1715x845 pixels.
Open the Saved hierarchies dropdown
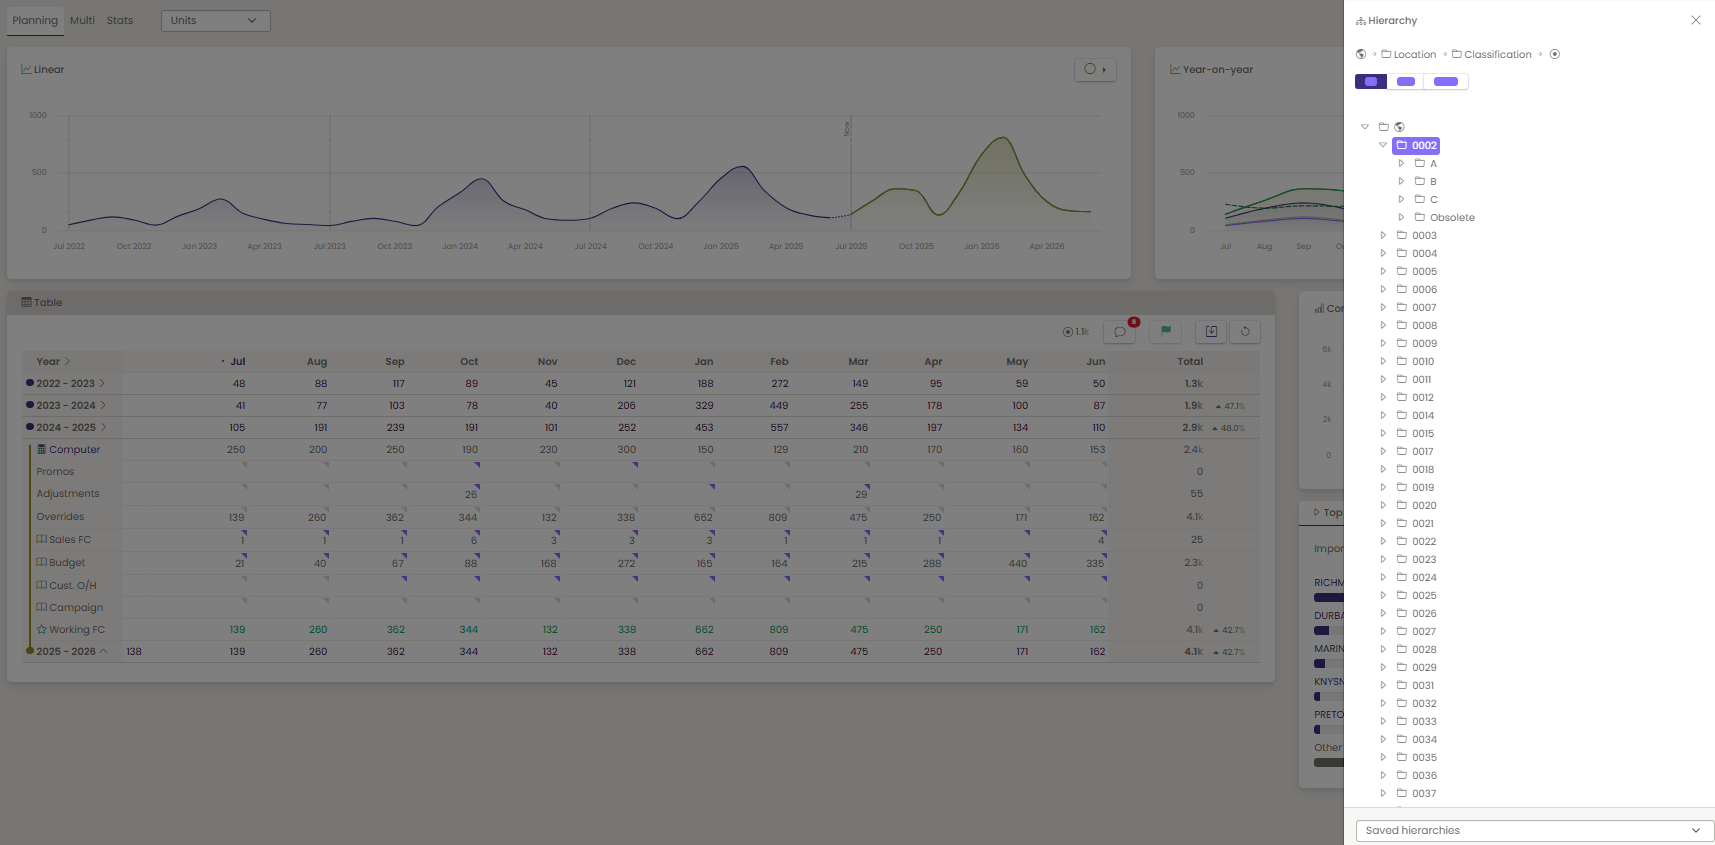1534,831
